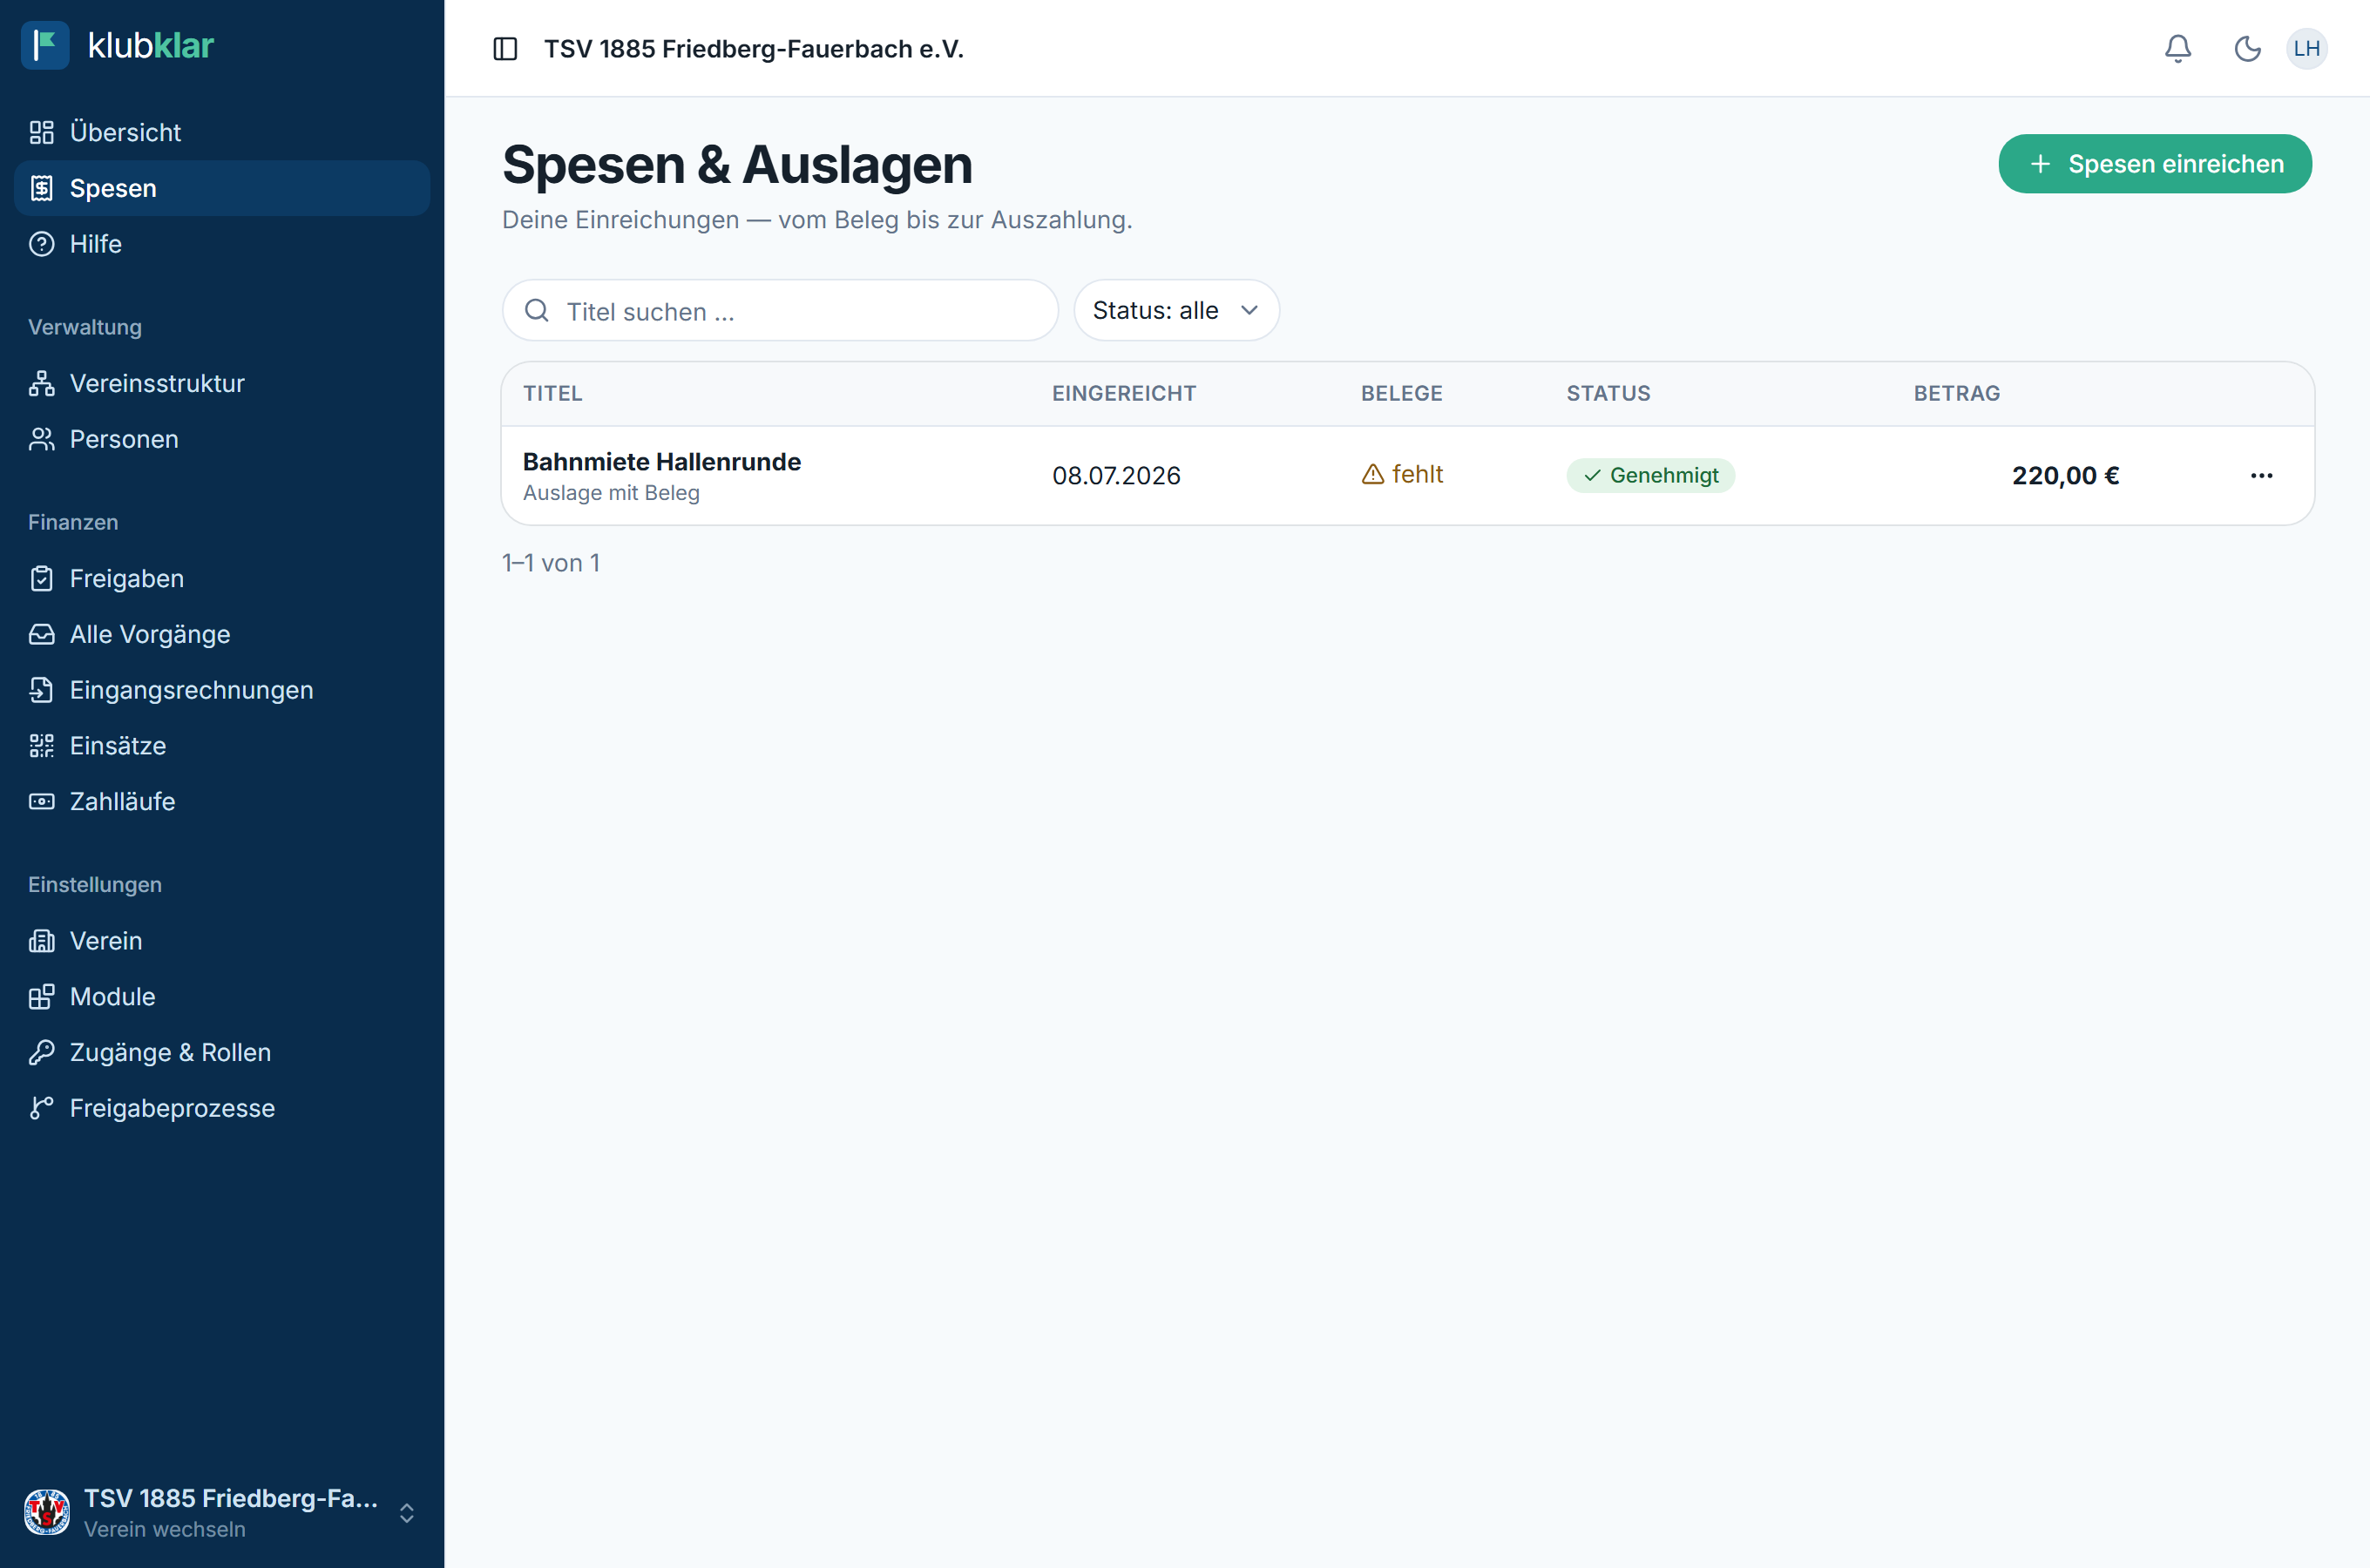Viewport: 2370px width, 1568px height.
Task: Click the Freigabeprozesse branch icon
Action: click(x=42, y=1108)
